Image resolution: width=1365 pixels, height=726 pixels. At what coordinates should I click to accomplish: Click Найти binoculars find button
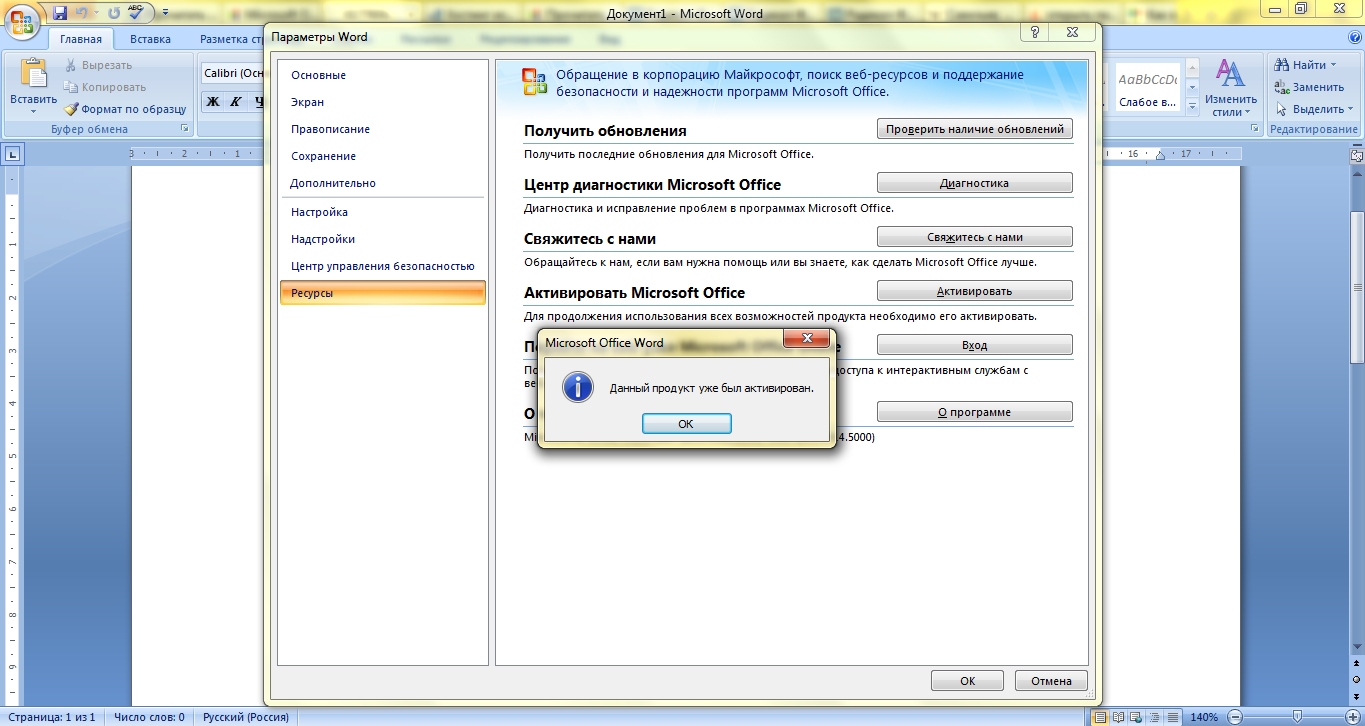[x=1300, y=65]
